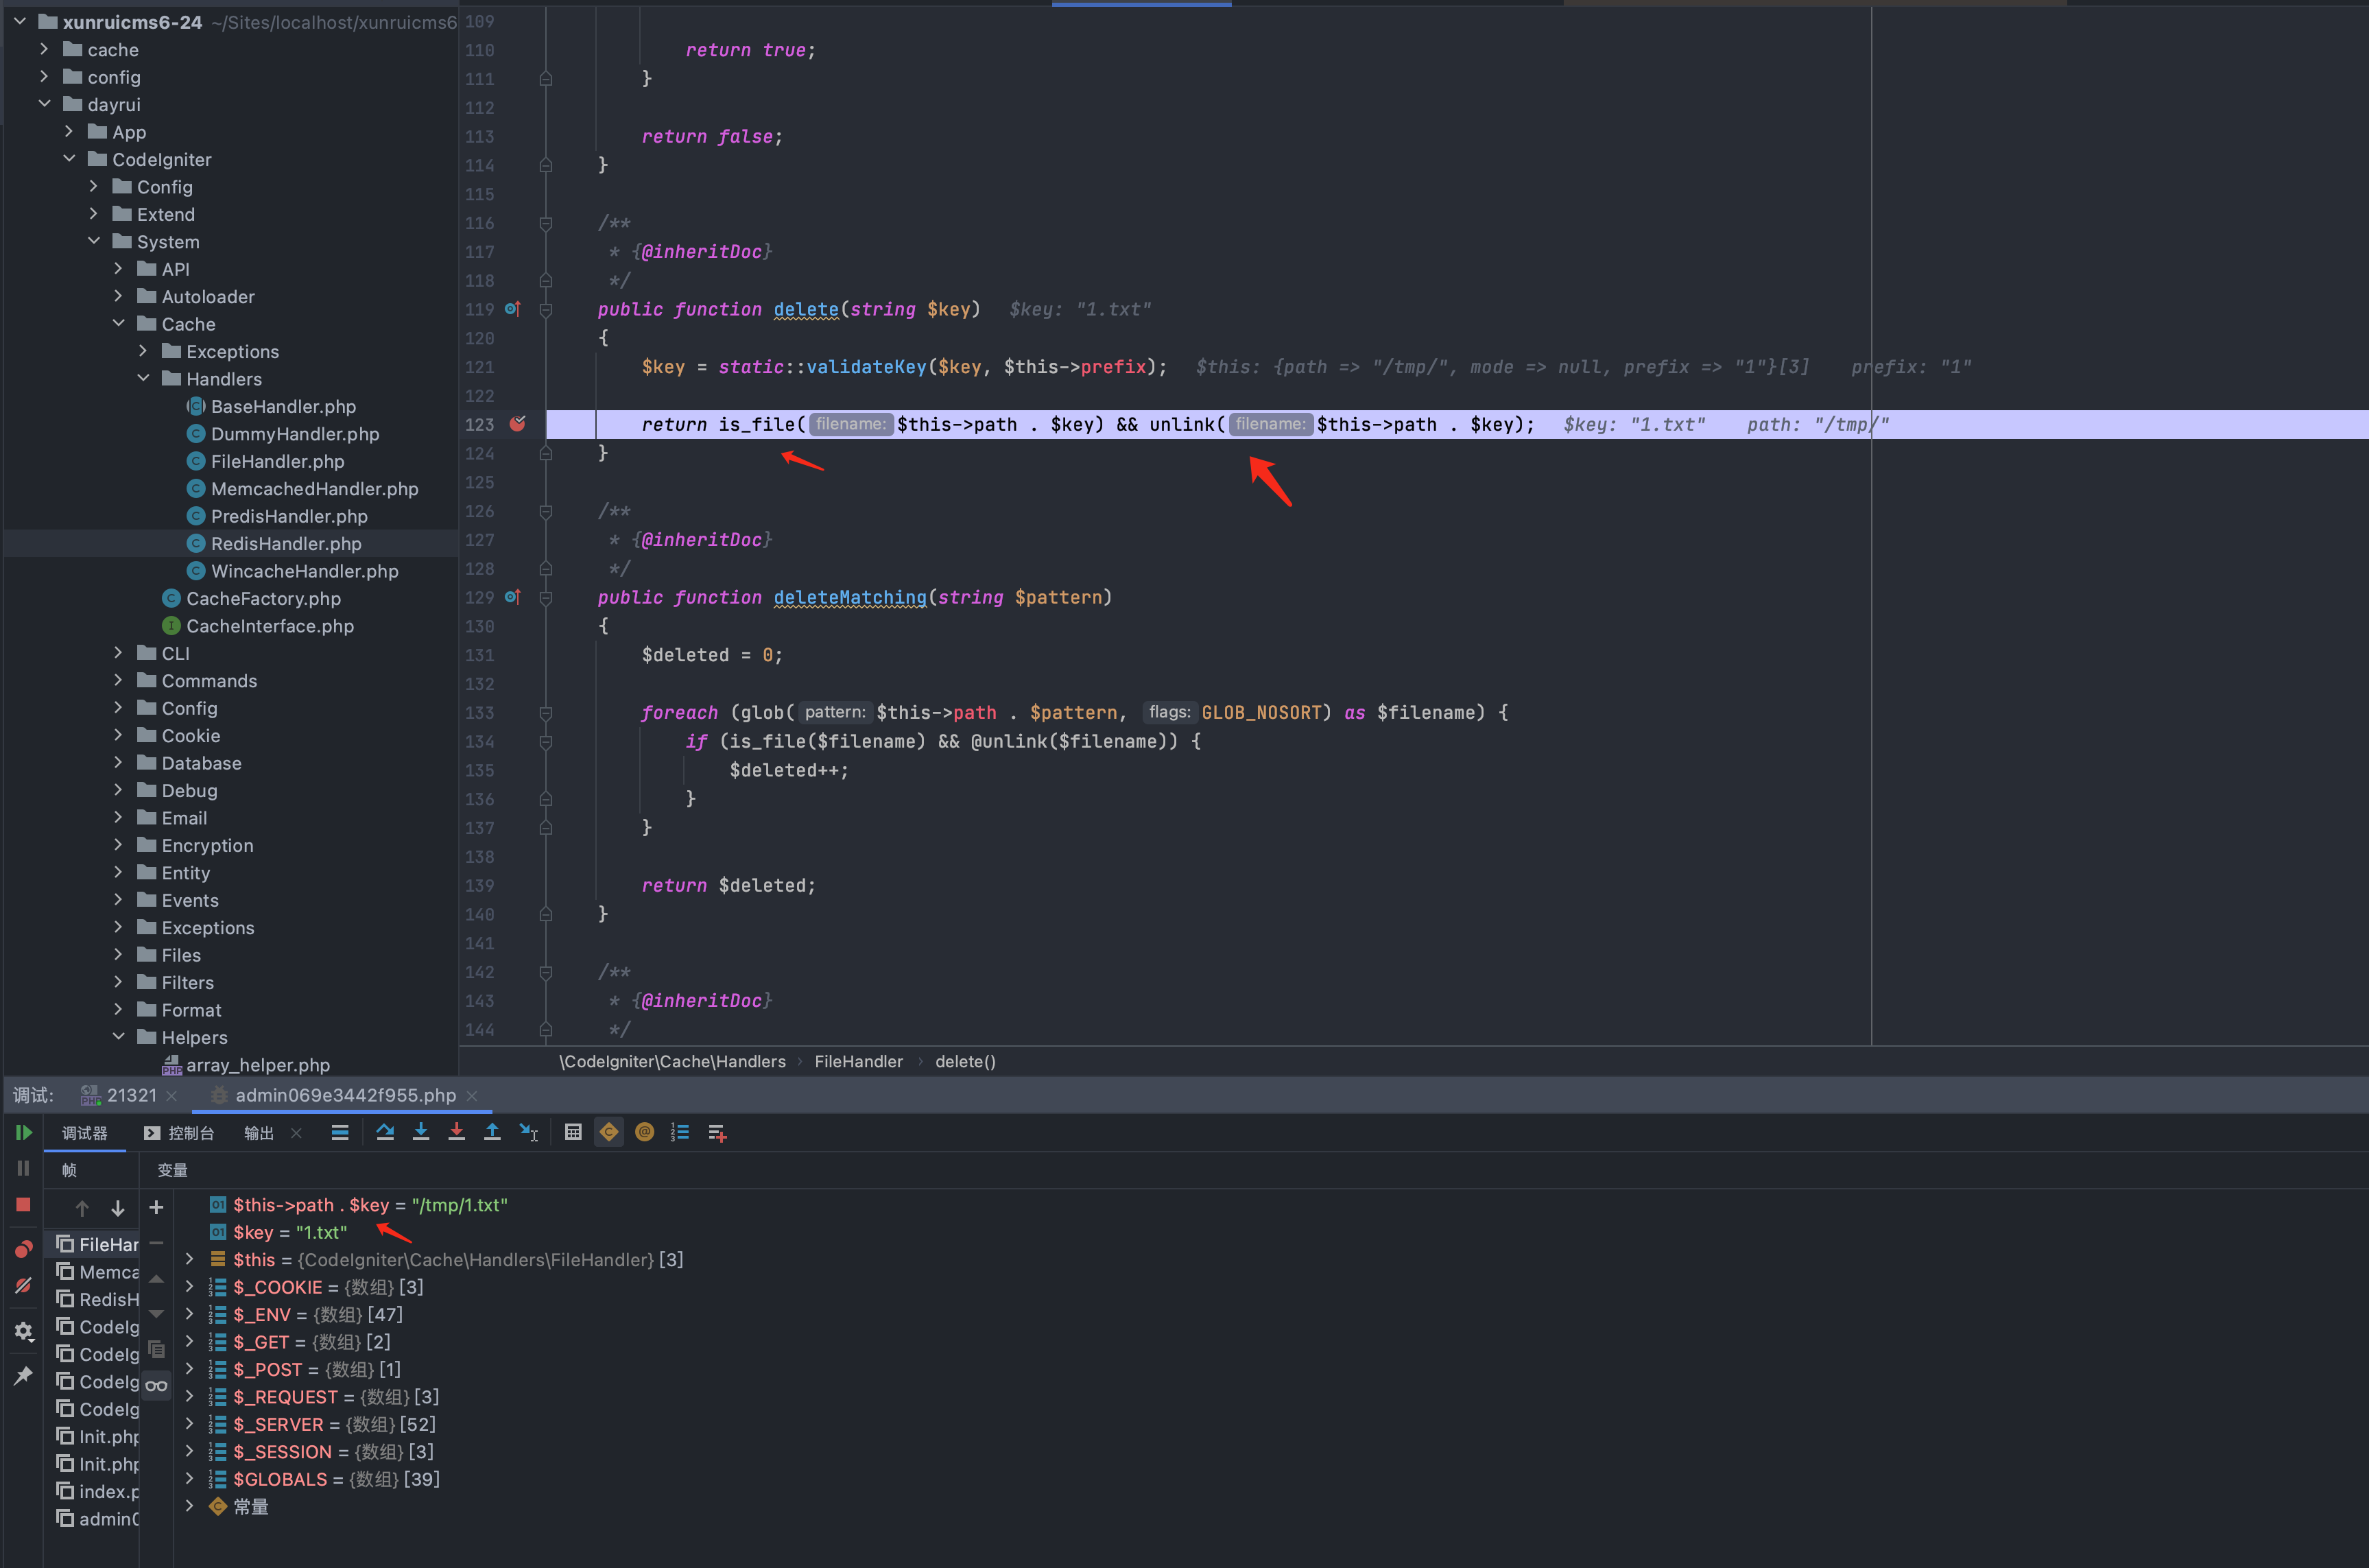The height and width of the screenshot is (1568, 2369).
Task: Select next frame with down arrow
Action: tap(118, 1208)
